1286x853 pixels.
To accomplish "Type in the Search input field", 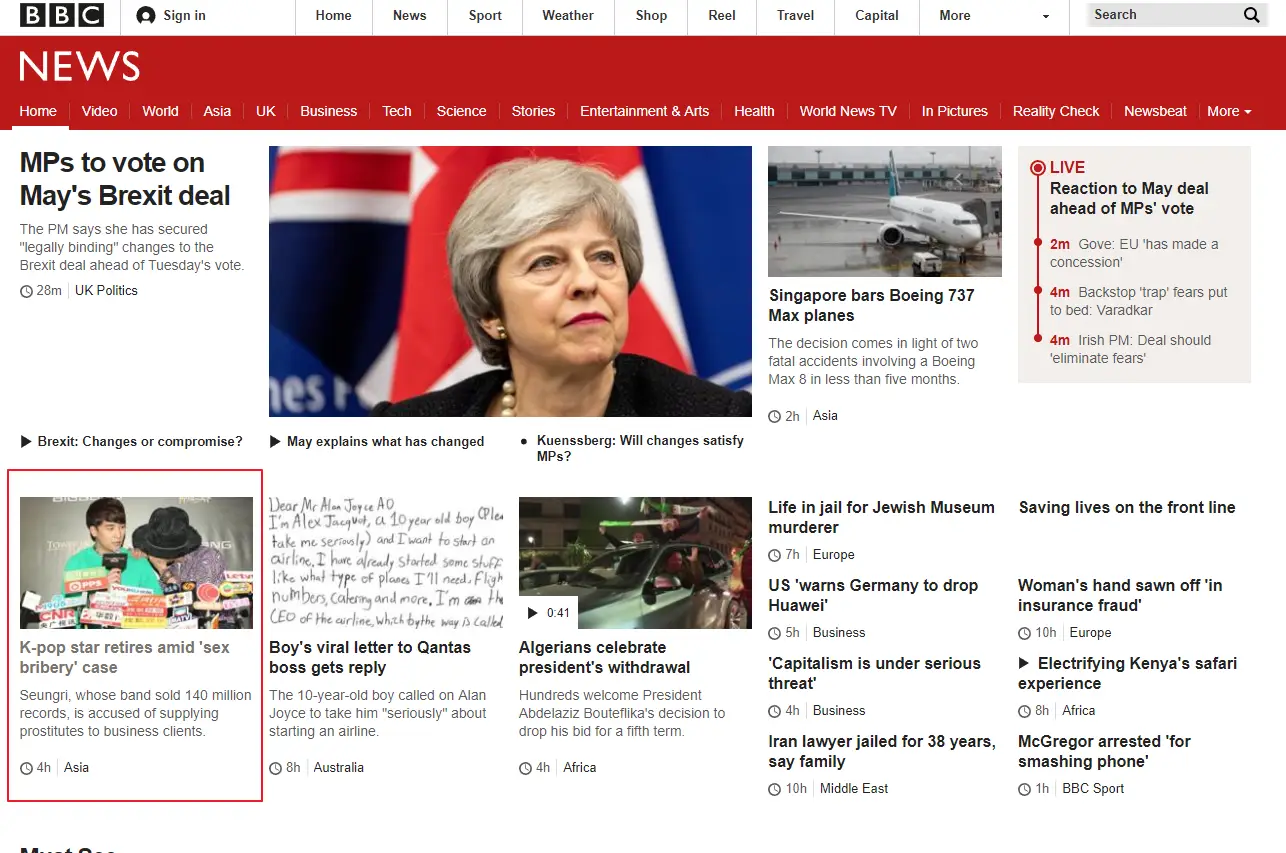I will (x=1160, y=15).
